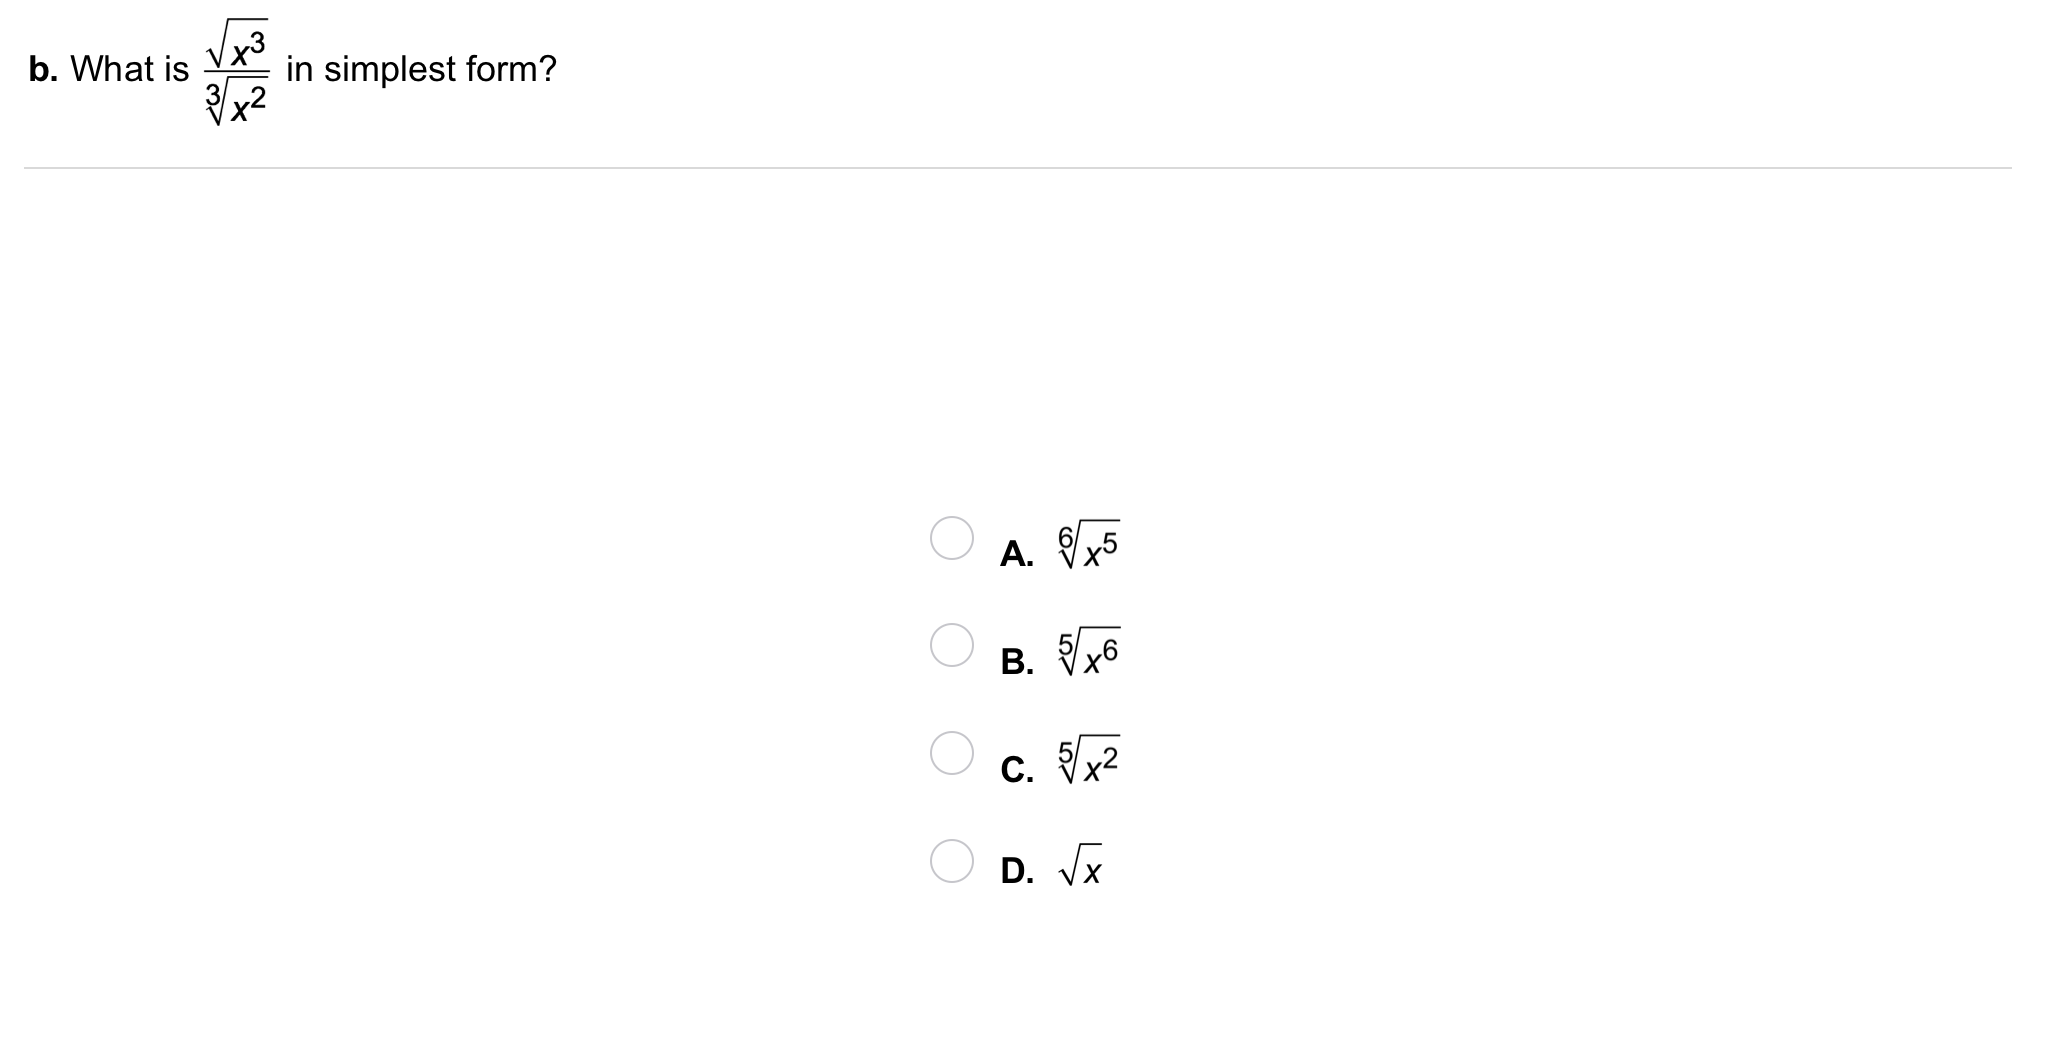Click the bold "B." answer label
The width and height of the screenshot is (2066, 1064).
pos(1017,661)
